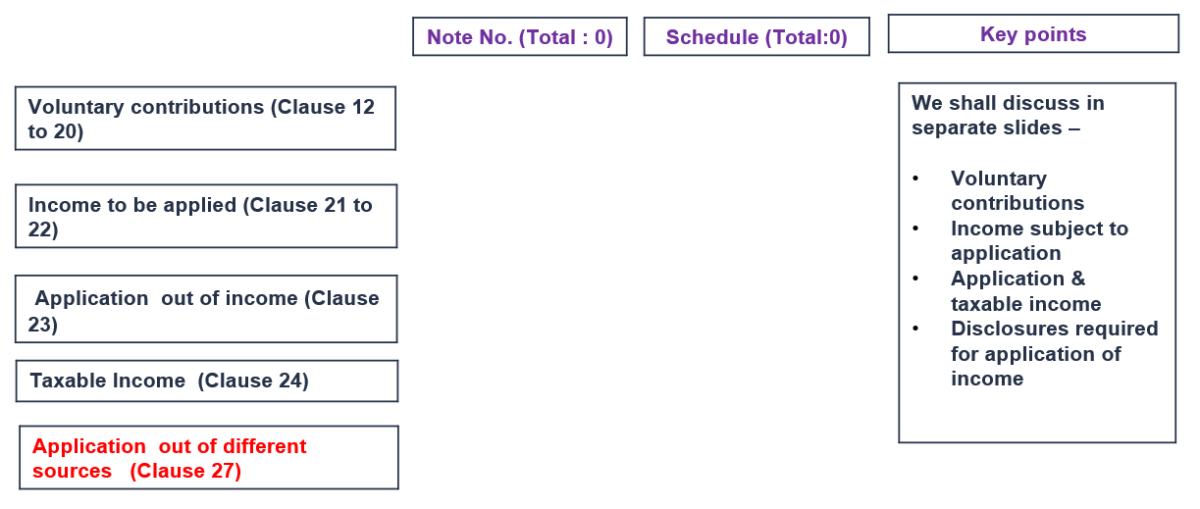This screenshot has height=509, width=1200.
Task: Click the Taxable Income (Clause 24) box
Action: [205, 381]
